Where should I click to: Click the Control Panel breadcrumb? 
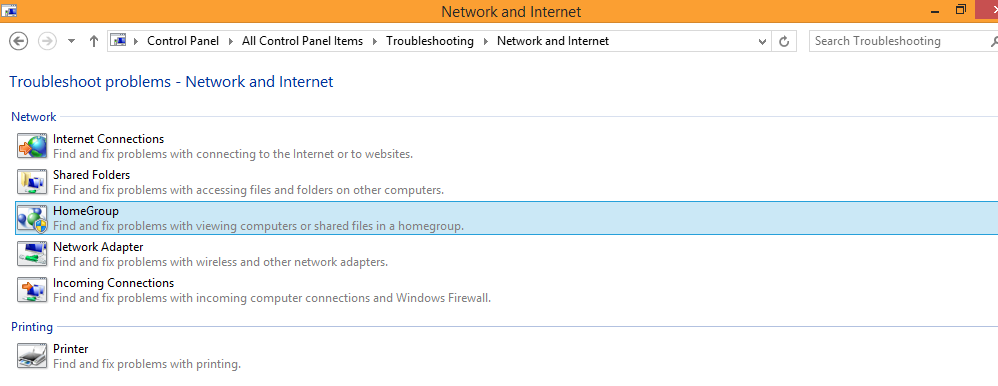pos(183,41)
